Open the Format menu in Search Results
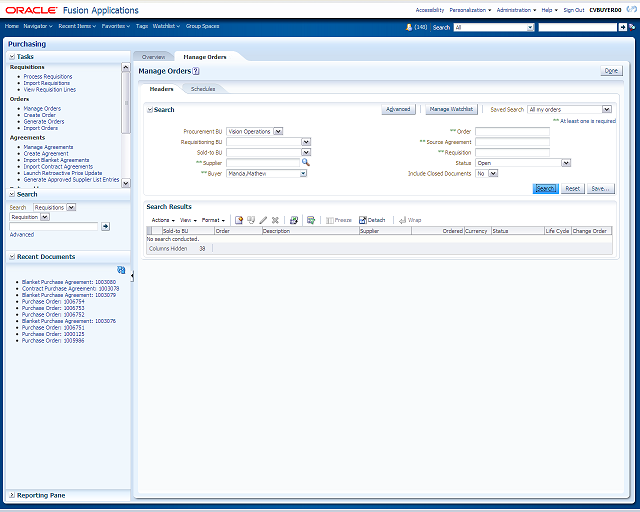The image size is (640, 512). pos(213,220)
